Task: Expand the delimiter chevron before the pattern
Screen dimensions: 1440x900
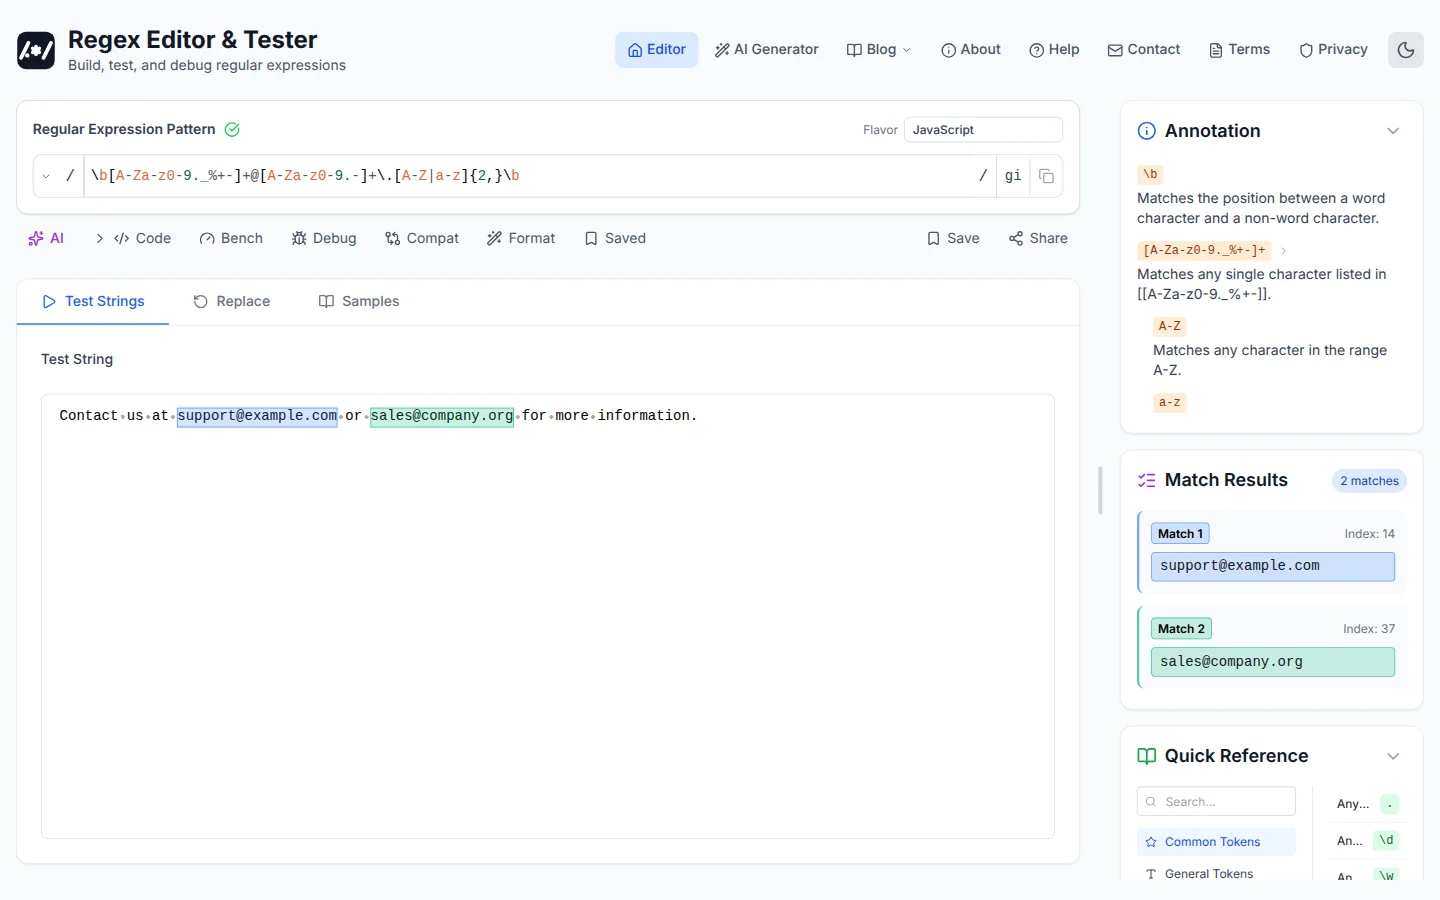Action: [46, 176]
